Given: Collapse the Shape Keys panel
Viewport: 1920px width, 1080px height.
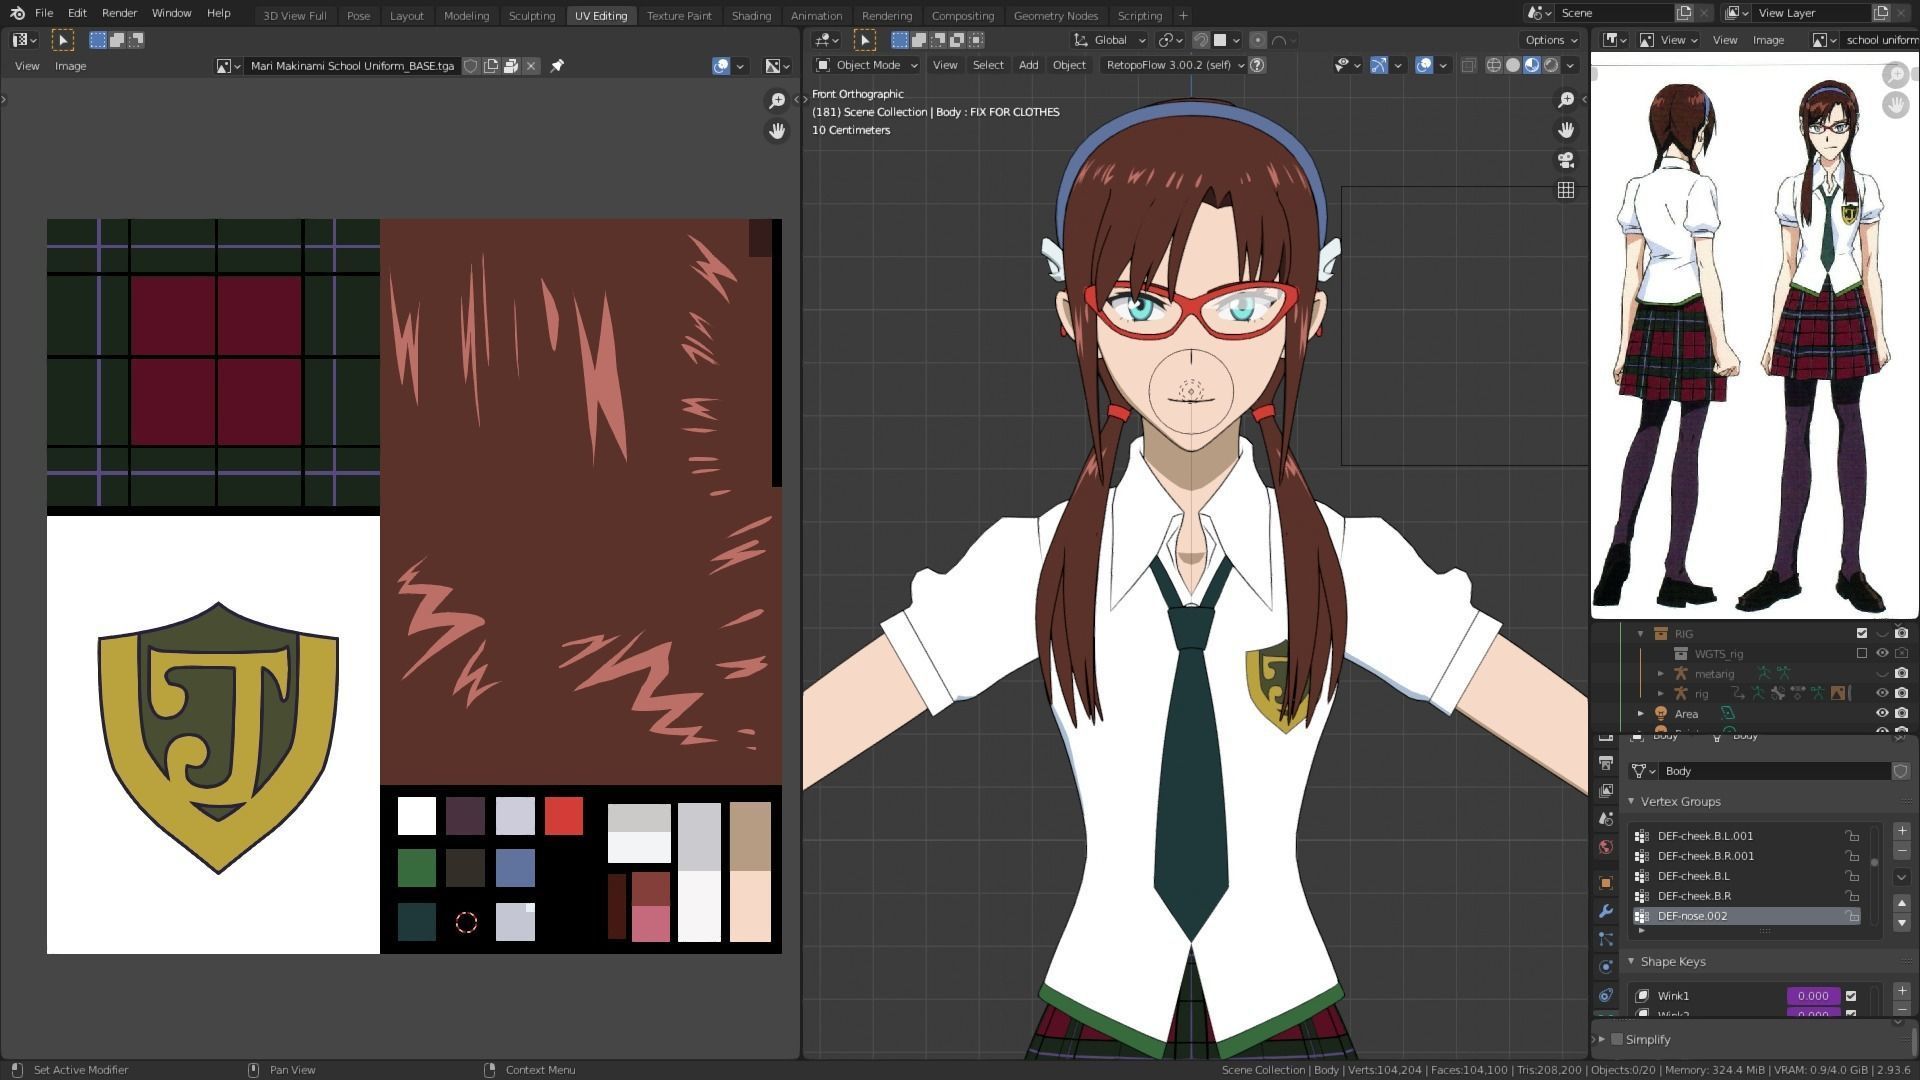Looking at the screenshot, I should click(1631, 962).
